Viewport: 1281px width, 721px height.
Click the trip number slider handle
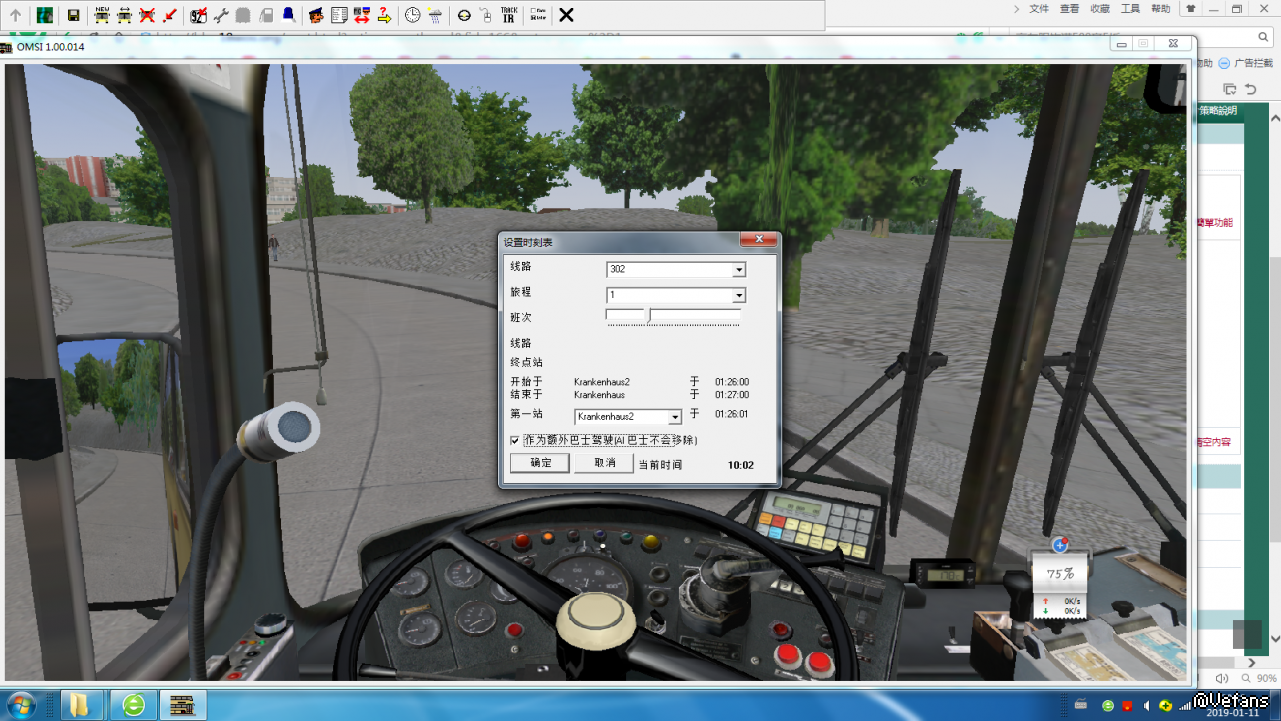tap(649, 316)
